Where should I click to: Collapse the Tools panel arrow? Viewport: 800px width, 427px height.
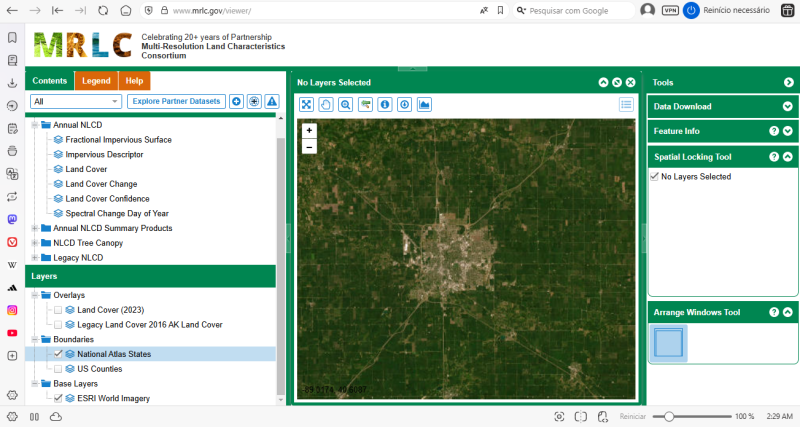pos(789,82)
